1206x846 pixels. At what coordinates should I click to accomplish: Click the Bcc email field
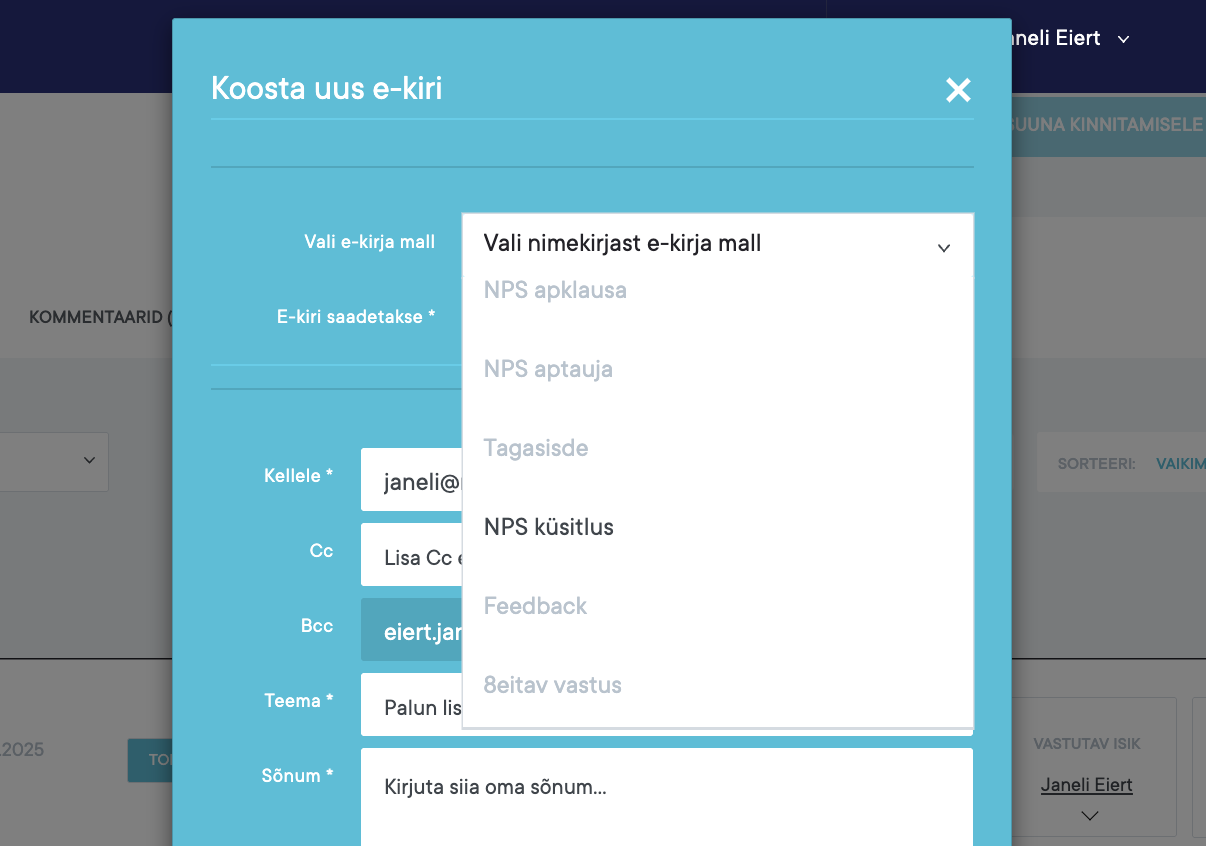411,631
